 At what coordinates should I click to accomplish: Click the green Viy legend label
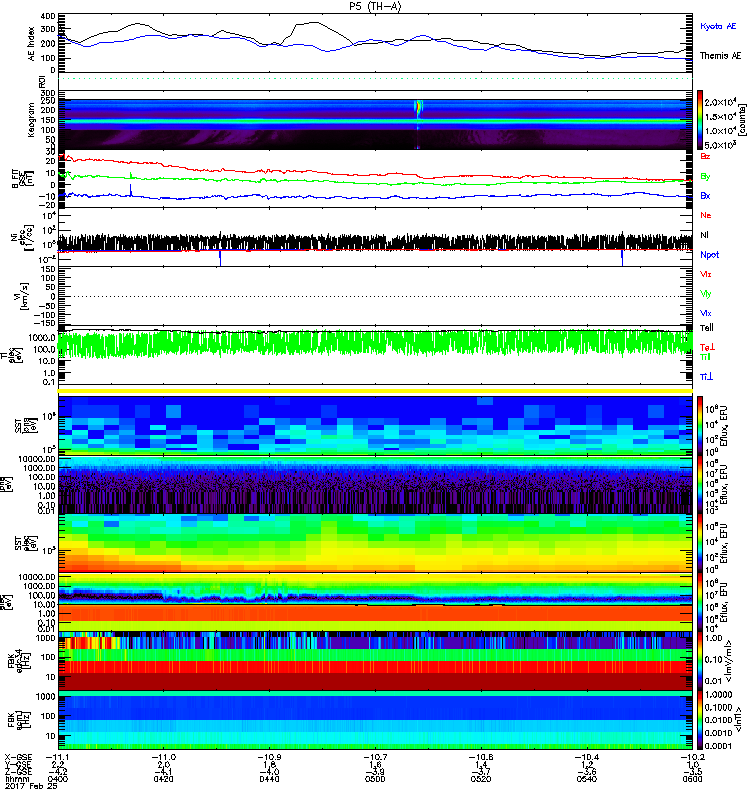[705, 294]
